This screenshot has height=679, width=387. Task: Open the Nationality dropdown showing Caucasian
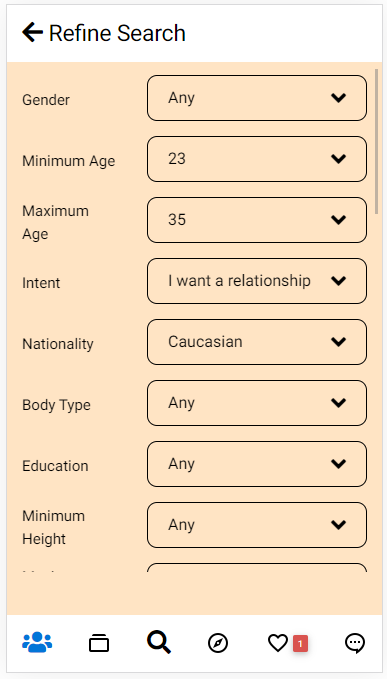click(257, 342)
